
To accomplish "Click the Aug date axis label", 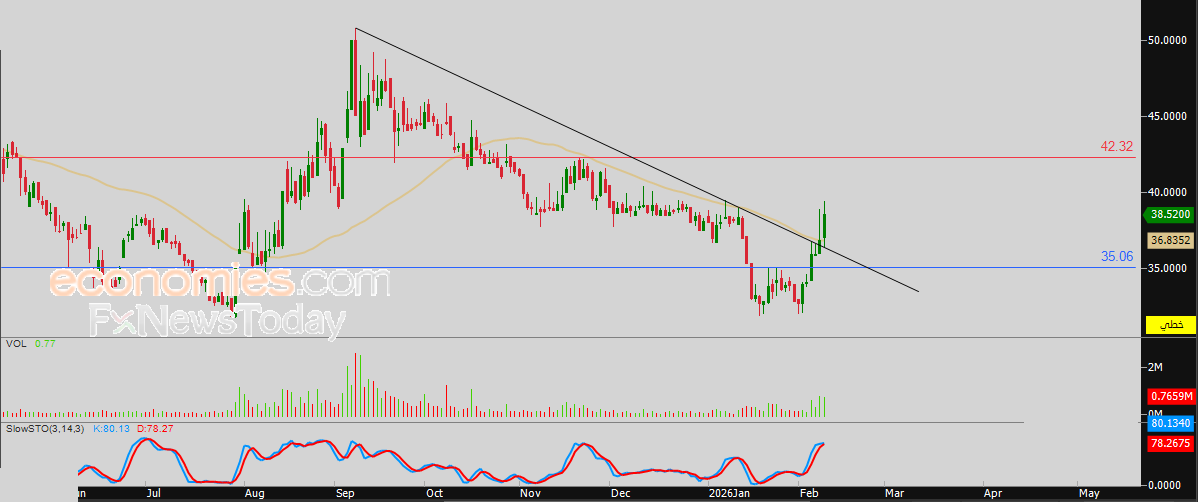I will click(254, 494).
